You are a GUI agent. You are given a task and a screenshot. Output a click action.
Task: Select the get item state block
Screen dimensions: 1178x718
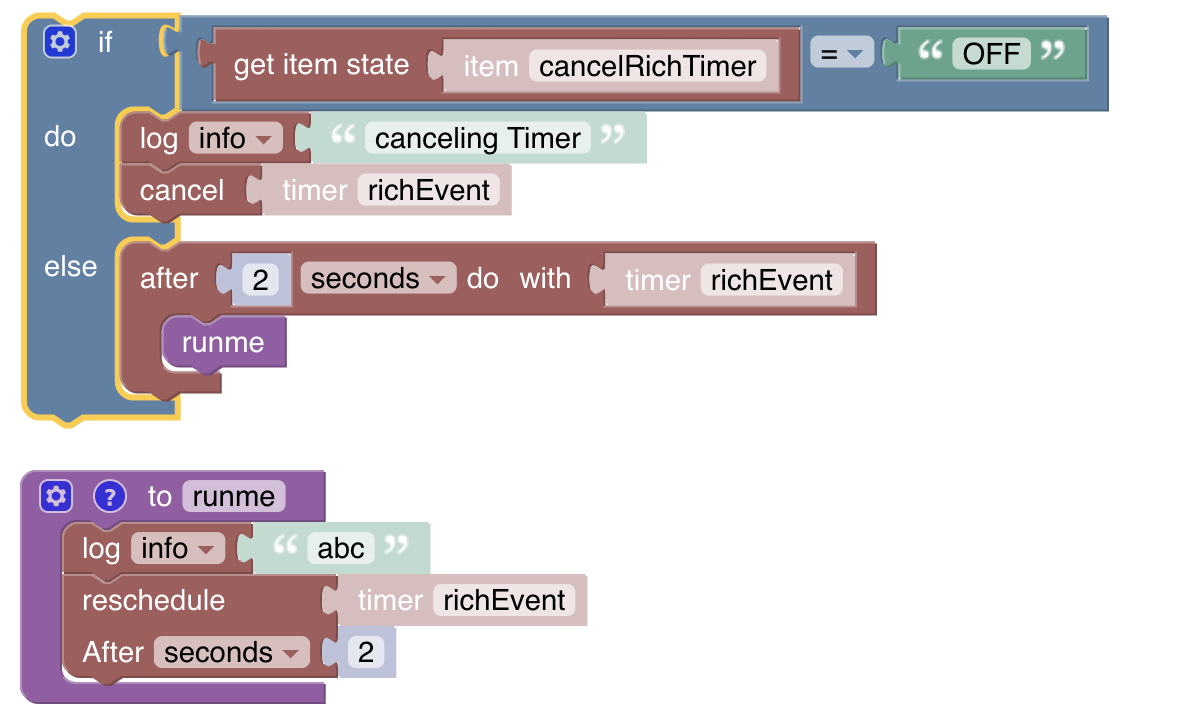coord(321,66)
